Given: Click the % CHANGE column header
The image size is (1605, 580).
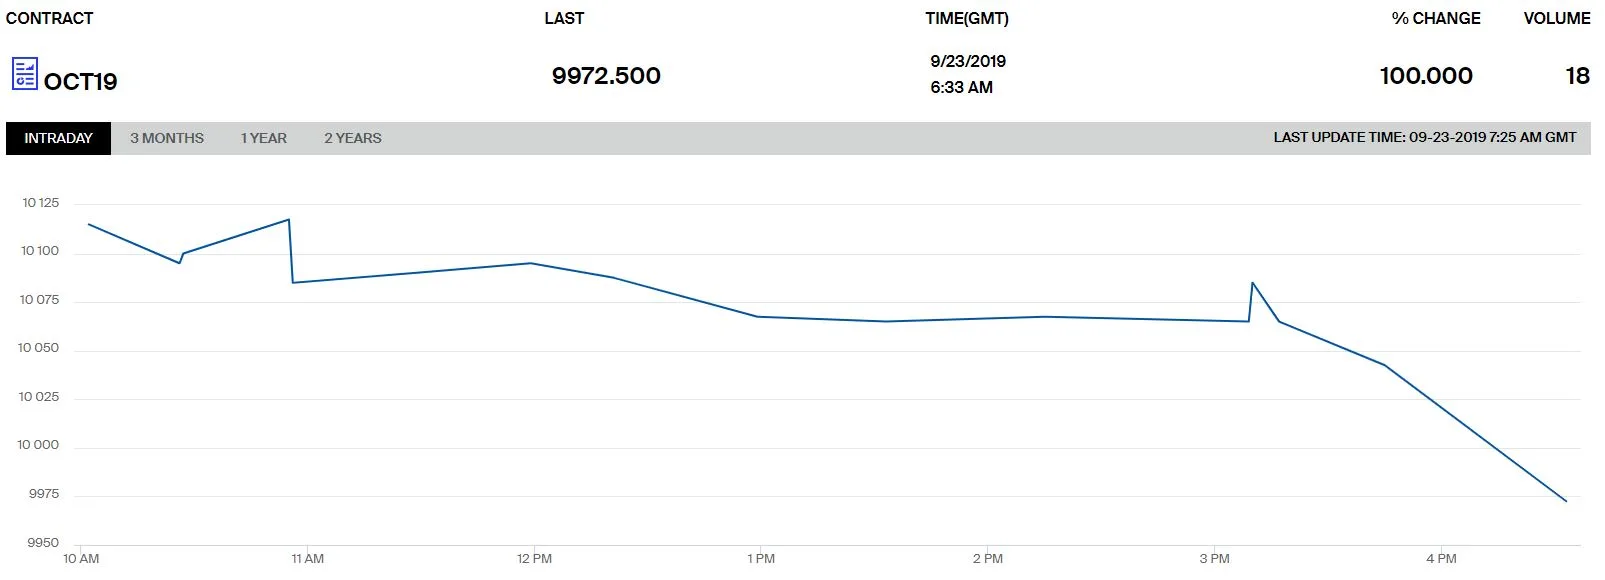Looking at the screenshot, I should tap(1435, 18).
